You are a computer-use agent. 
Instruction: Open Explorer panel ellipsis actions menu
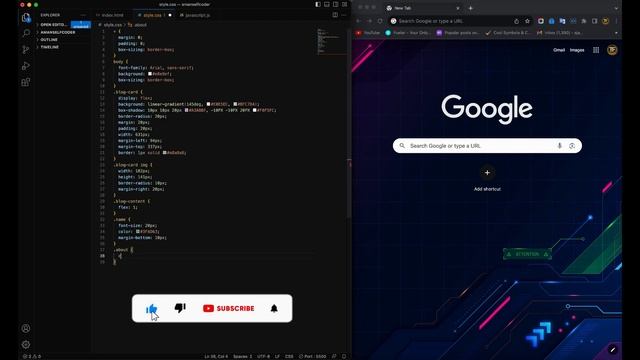(83, 15)
